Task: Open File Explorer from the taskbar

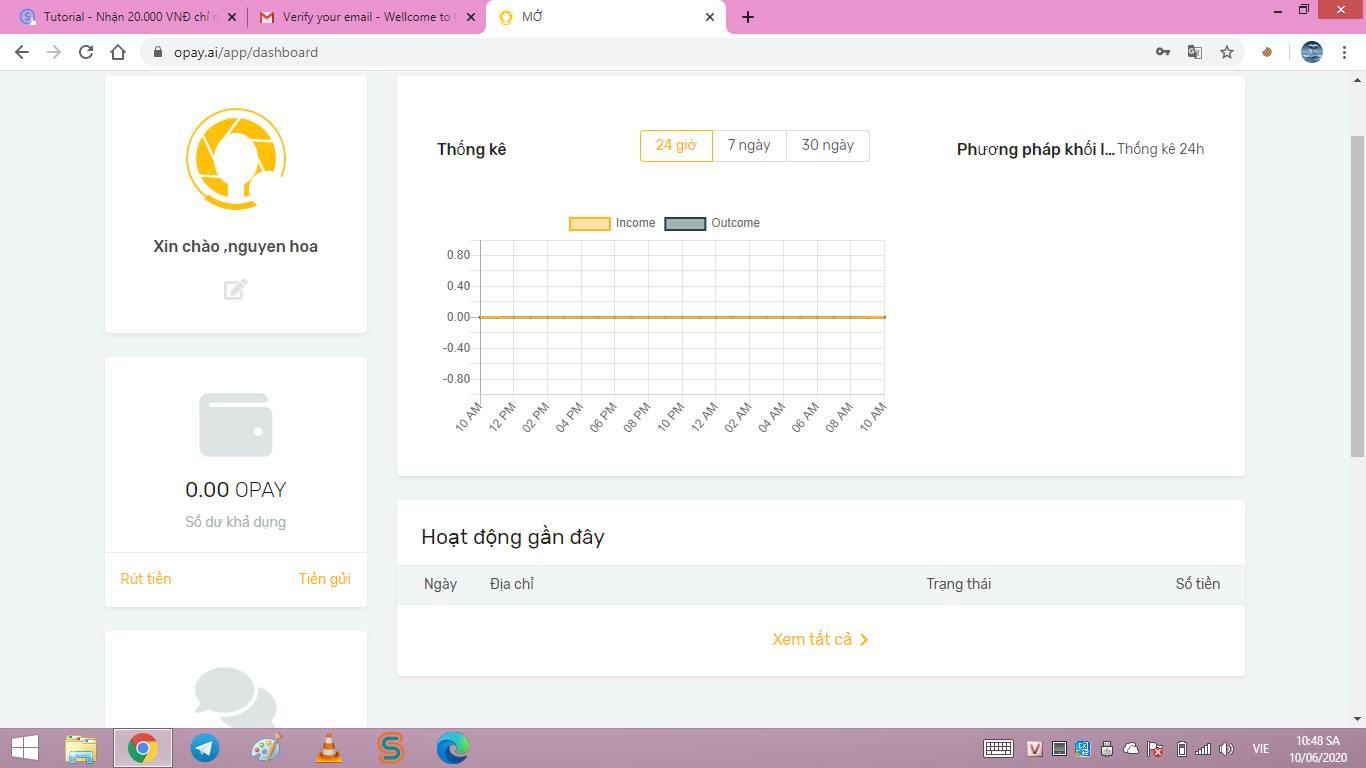Action: [81, 748]
